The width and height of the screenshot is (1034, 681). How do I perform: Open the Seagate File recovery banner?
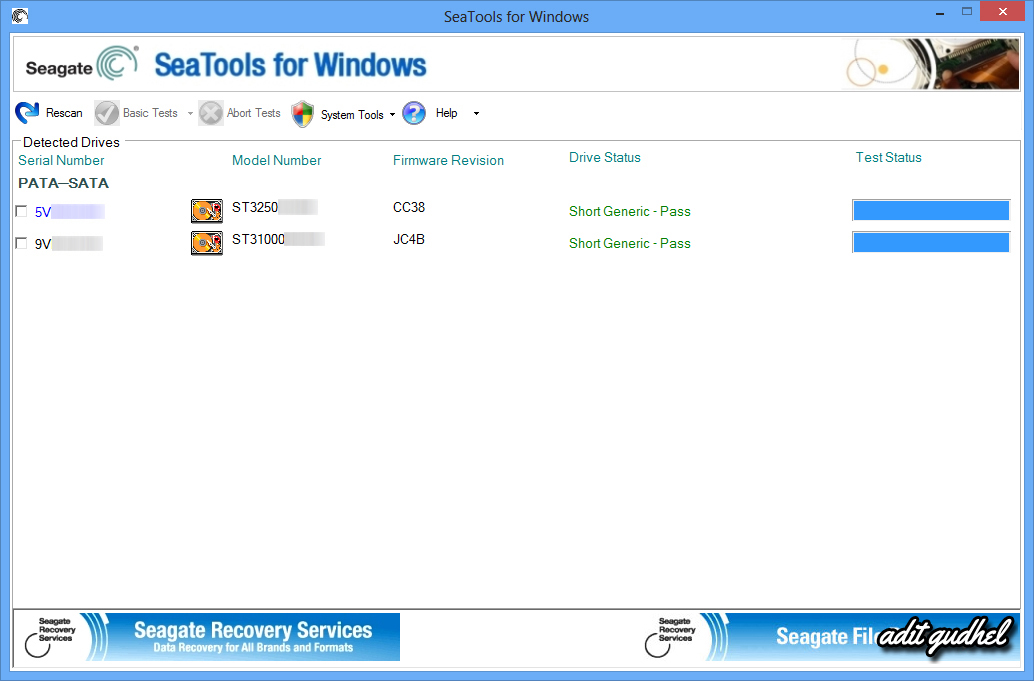[x=832, y=637]
